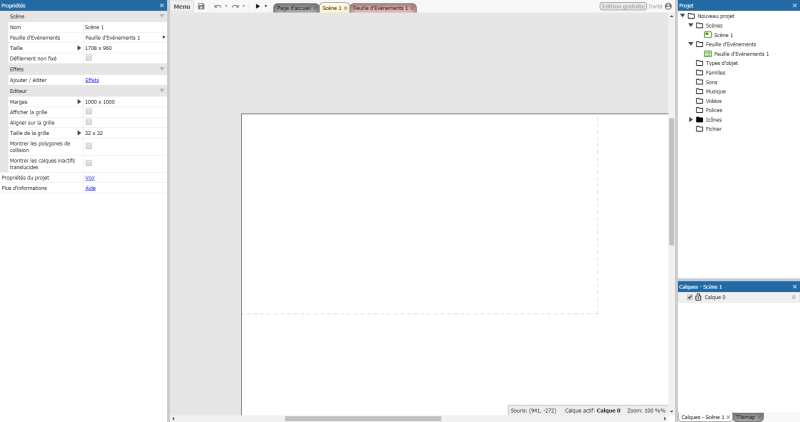This screenshot has width=800, height=422.
Task: Enable the Afficher la grille checkbox
Action: point(88,111)
